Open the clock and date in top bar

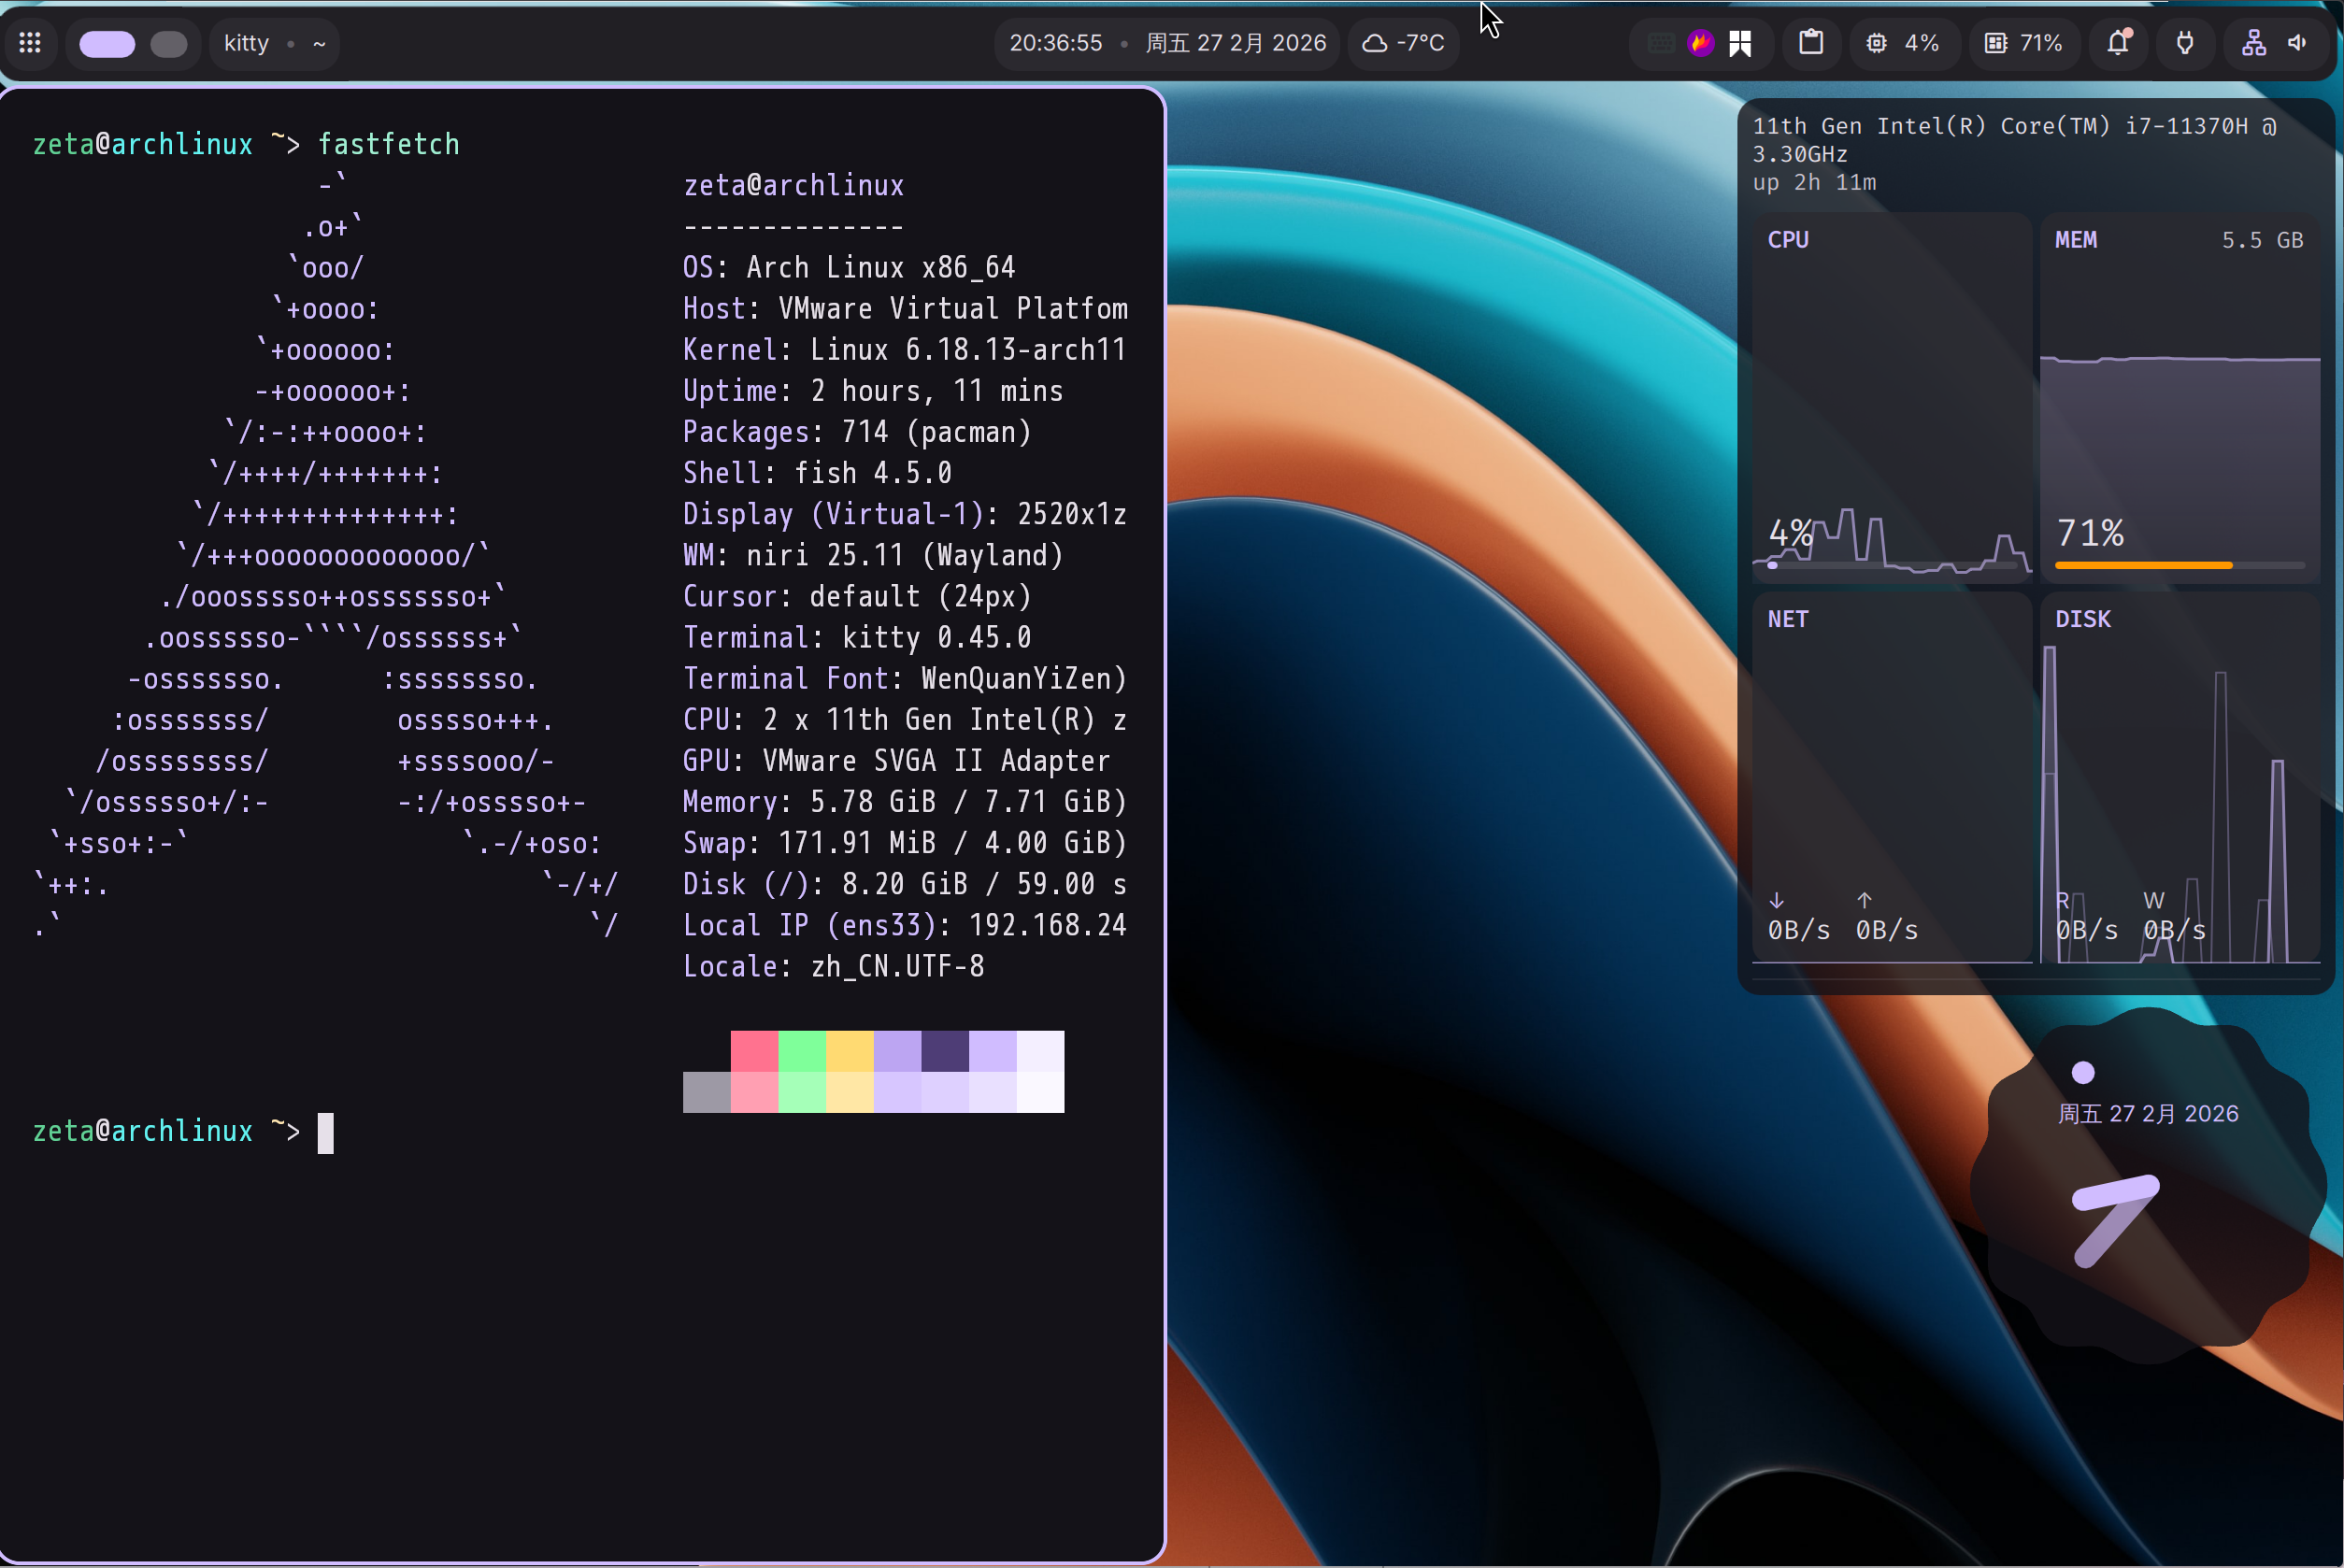point(1166,43)
